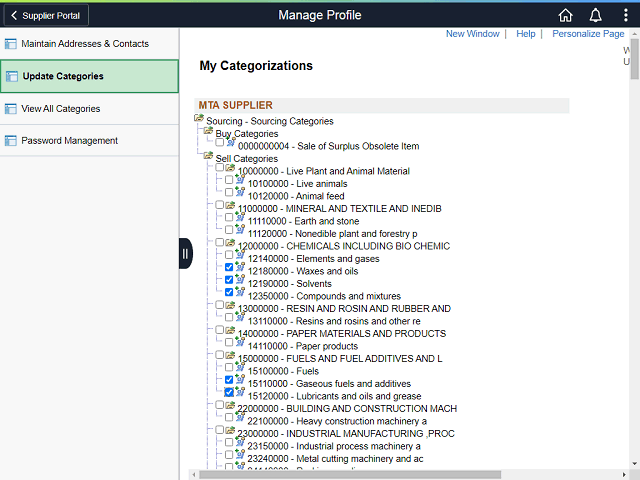Click the horizontal scrollbar thumb at bottom
The image size is (640, 480).
point(350,475)
